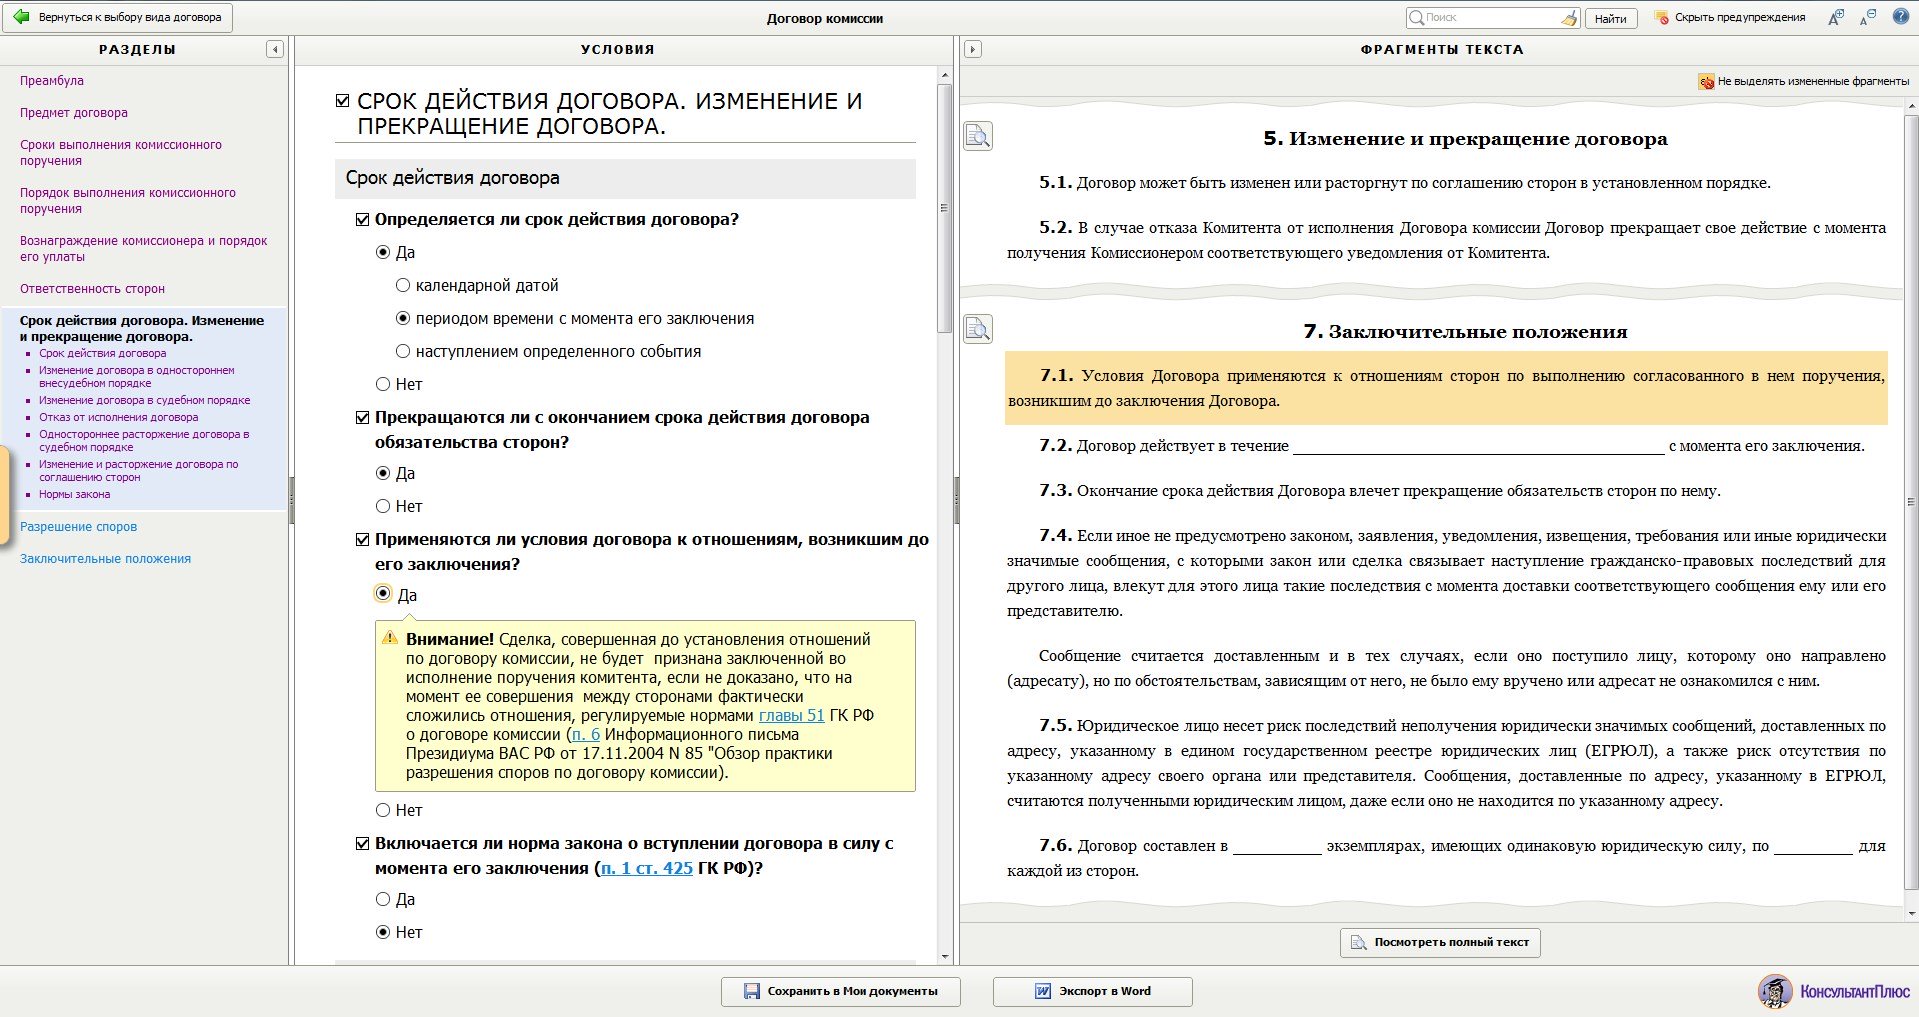Image resolution: width=1919 pixels, height=1017 pixels.
Task: Clear the search field with broom icon
Action: tap(1569, 18)
